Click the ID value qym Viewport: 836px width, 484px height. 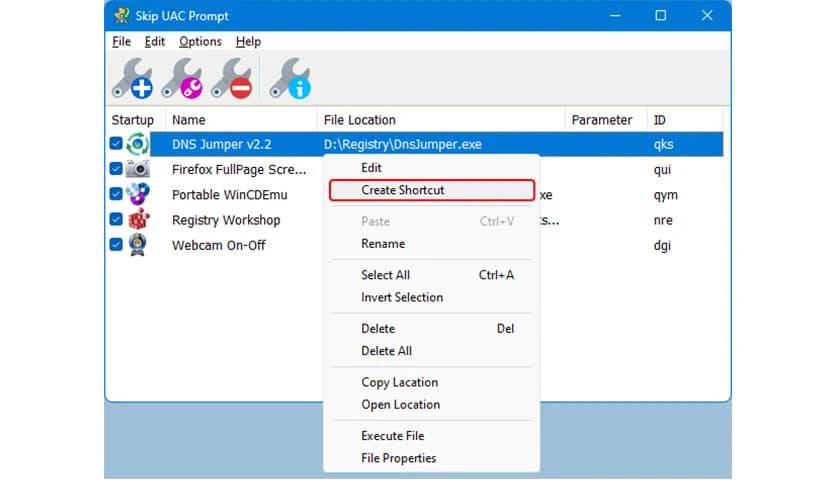(665, 195)
